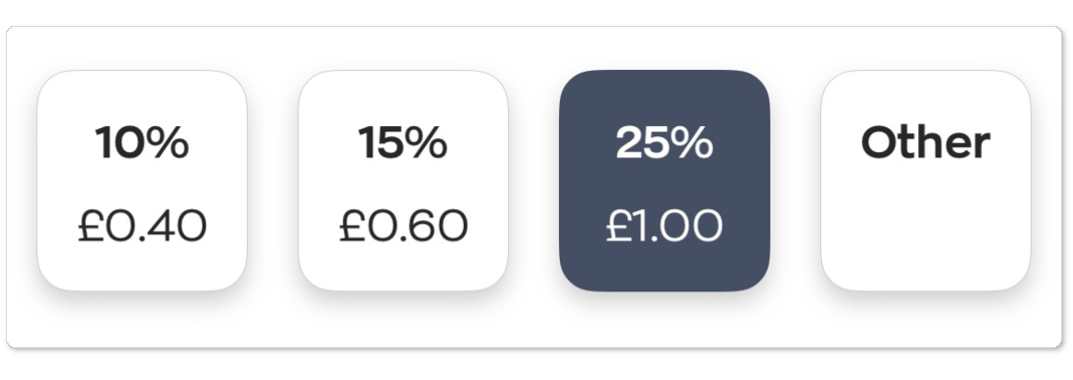Choose the Other tip amount tile
Image resolution: width=1073 pixels, height=380 pixels.
point(926,181)
